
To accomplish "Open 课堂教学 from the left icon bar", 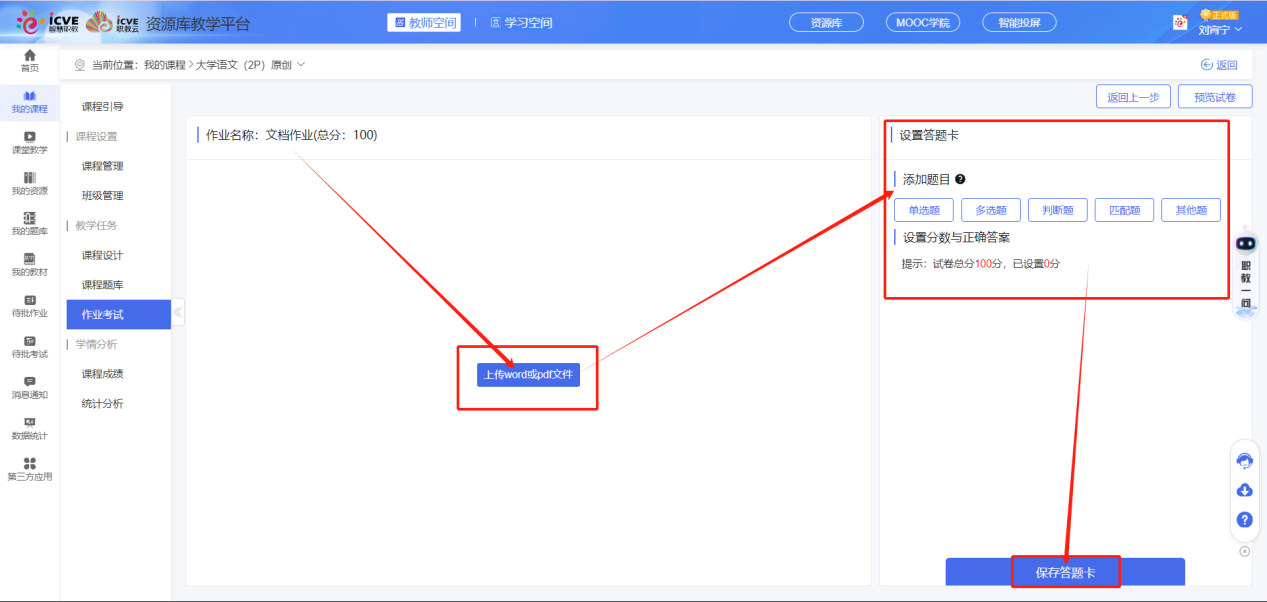I will pos(30,141).
